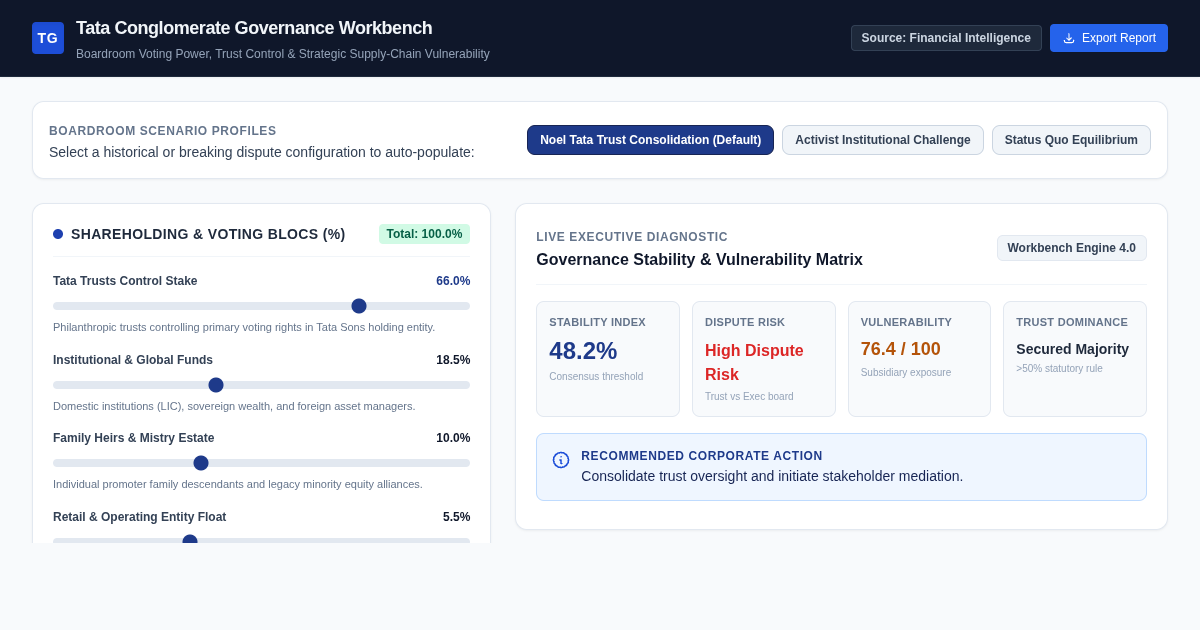
Task: Click the Trust vs Exec board caption
Action: click(749, 397)
